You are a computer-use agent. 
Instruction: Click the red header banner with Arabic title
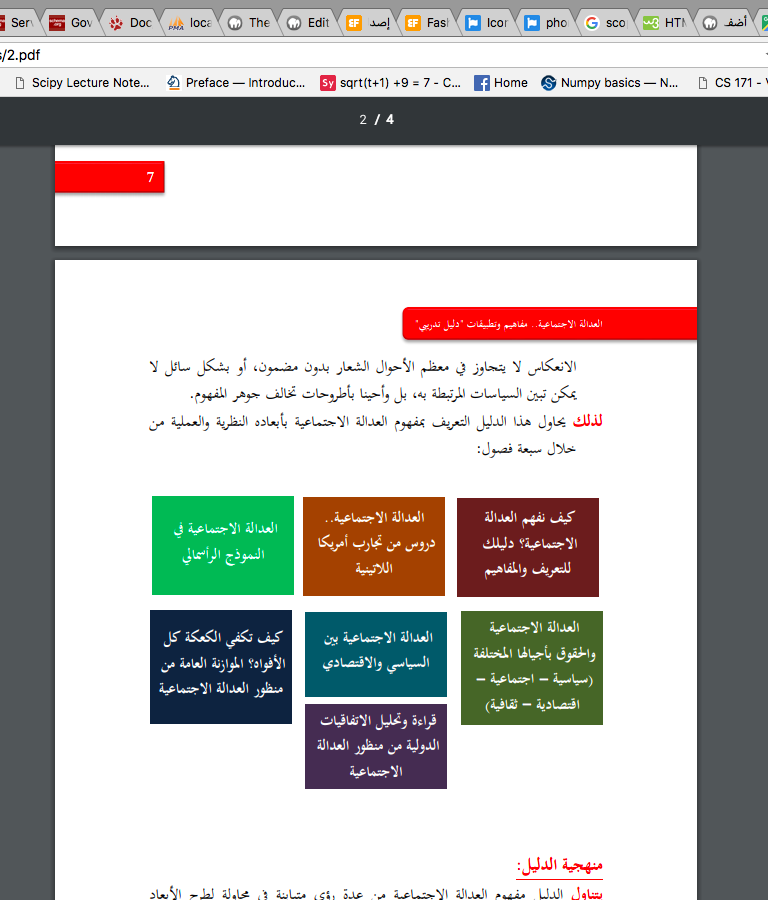click(x=550, y=324)
